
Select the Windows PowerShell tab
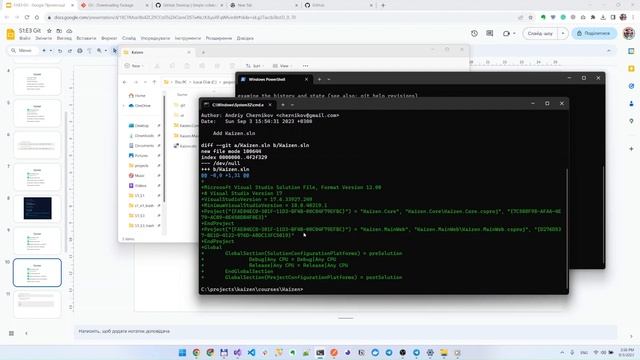[x=273, y=79]
